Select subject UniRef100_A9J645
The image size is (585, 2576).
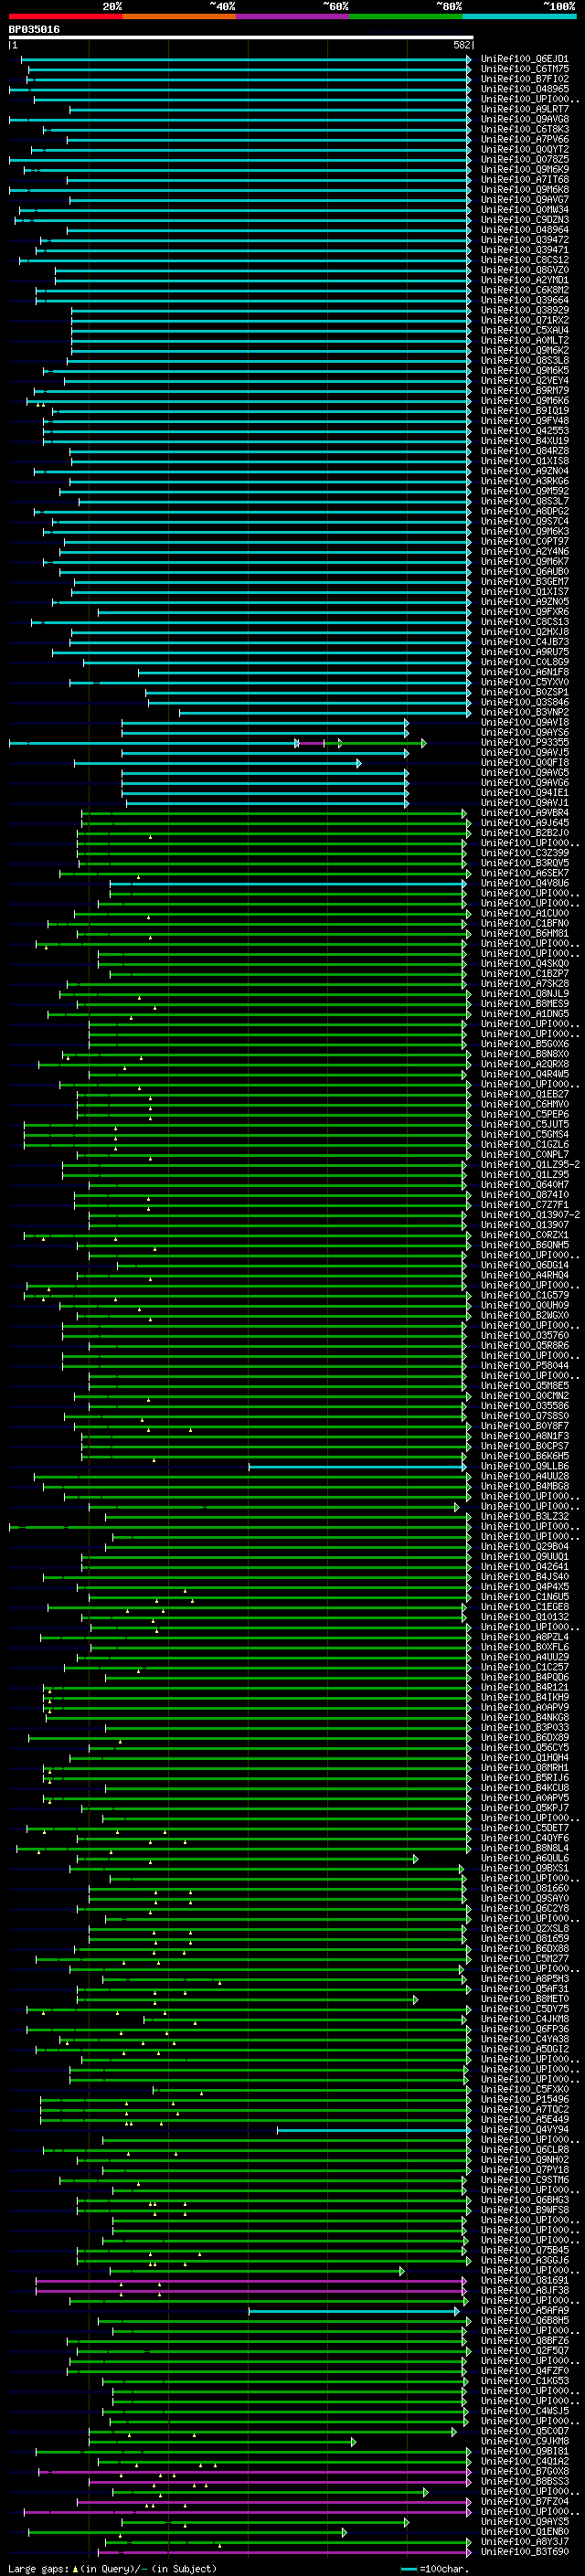(x=525, y=822)
